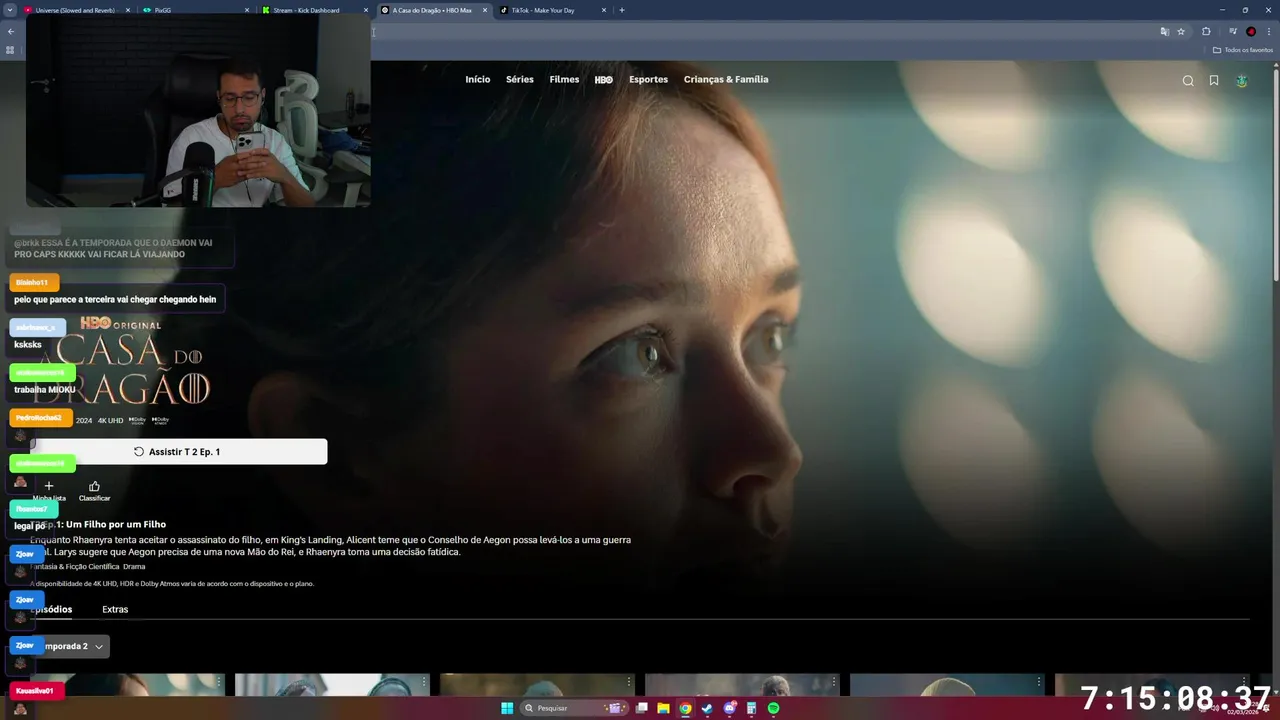Open options on the third episode thumbnail
1280x720 pixels.
click(629, 682)
